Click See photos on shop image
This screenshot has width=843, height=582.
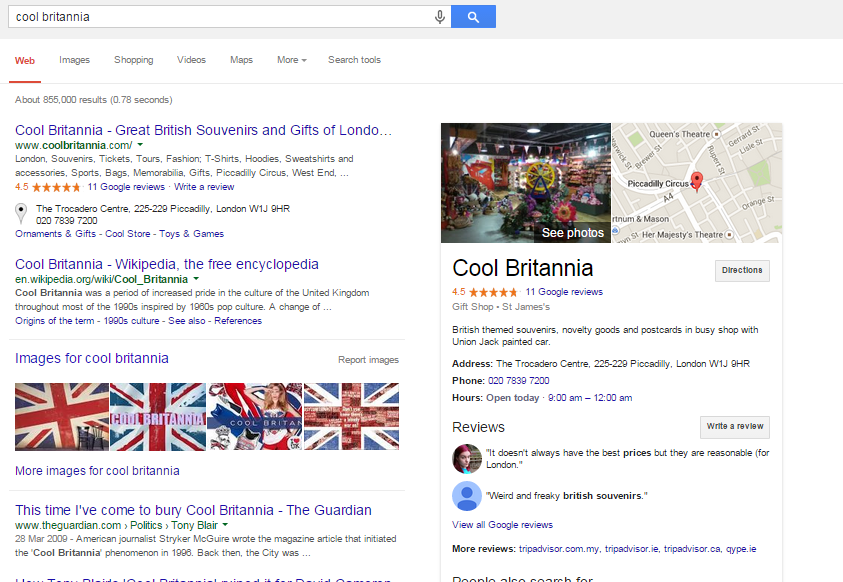[x=573, y=233]
